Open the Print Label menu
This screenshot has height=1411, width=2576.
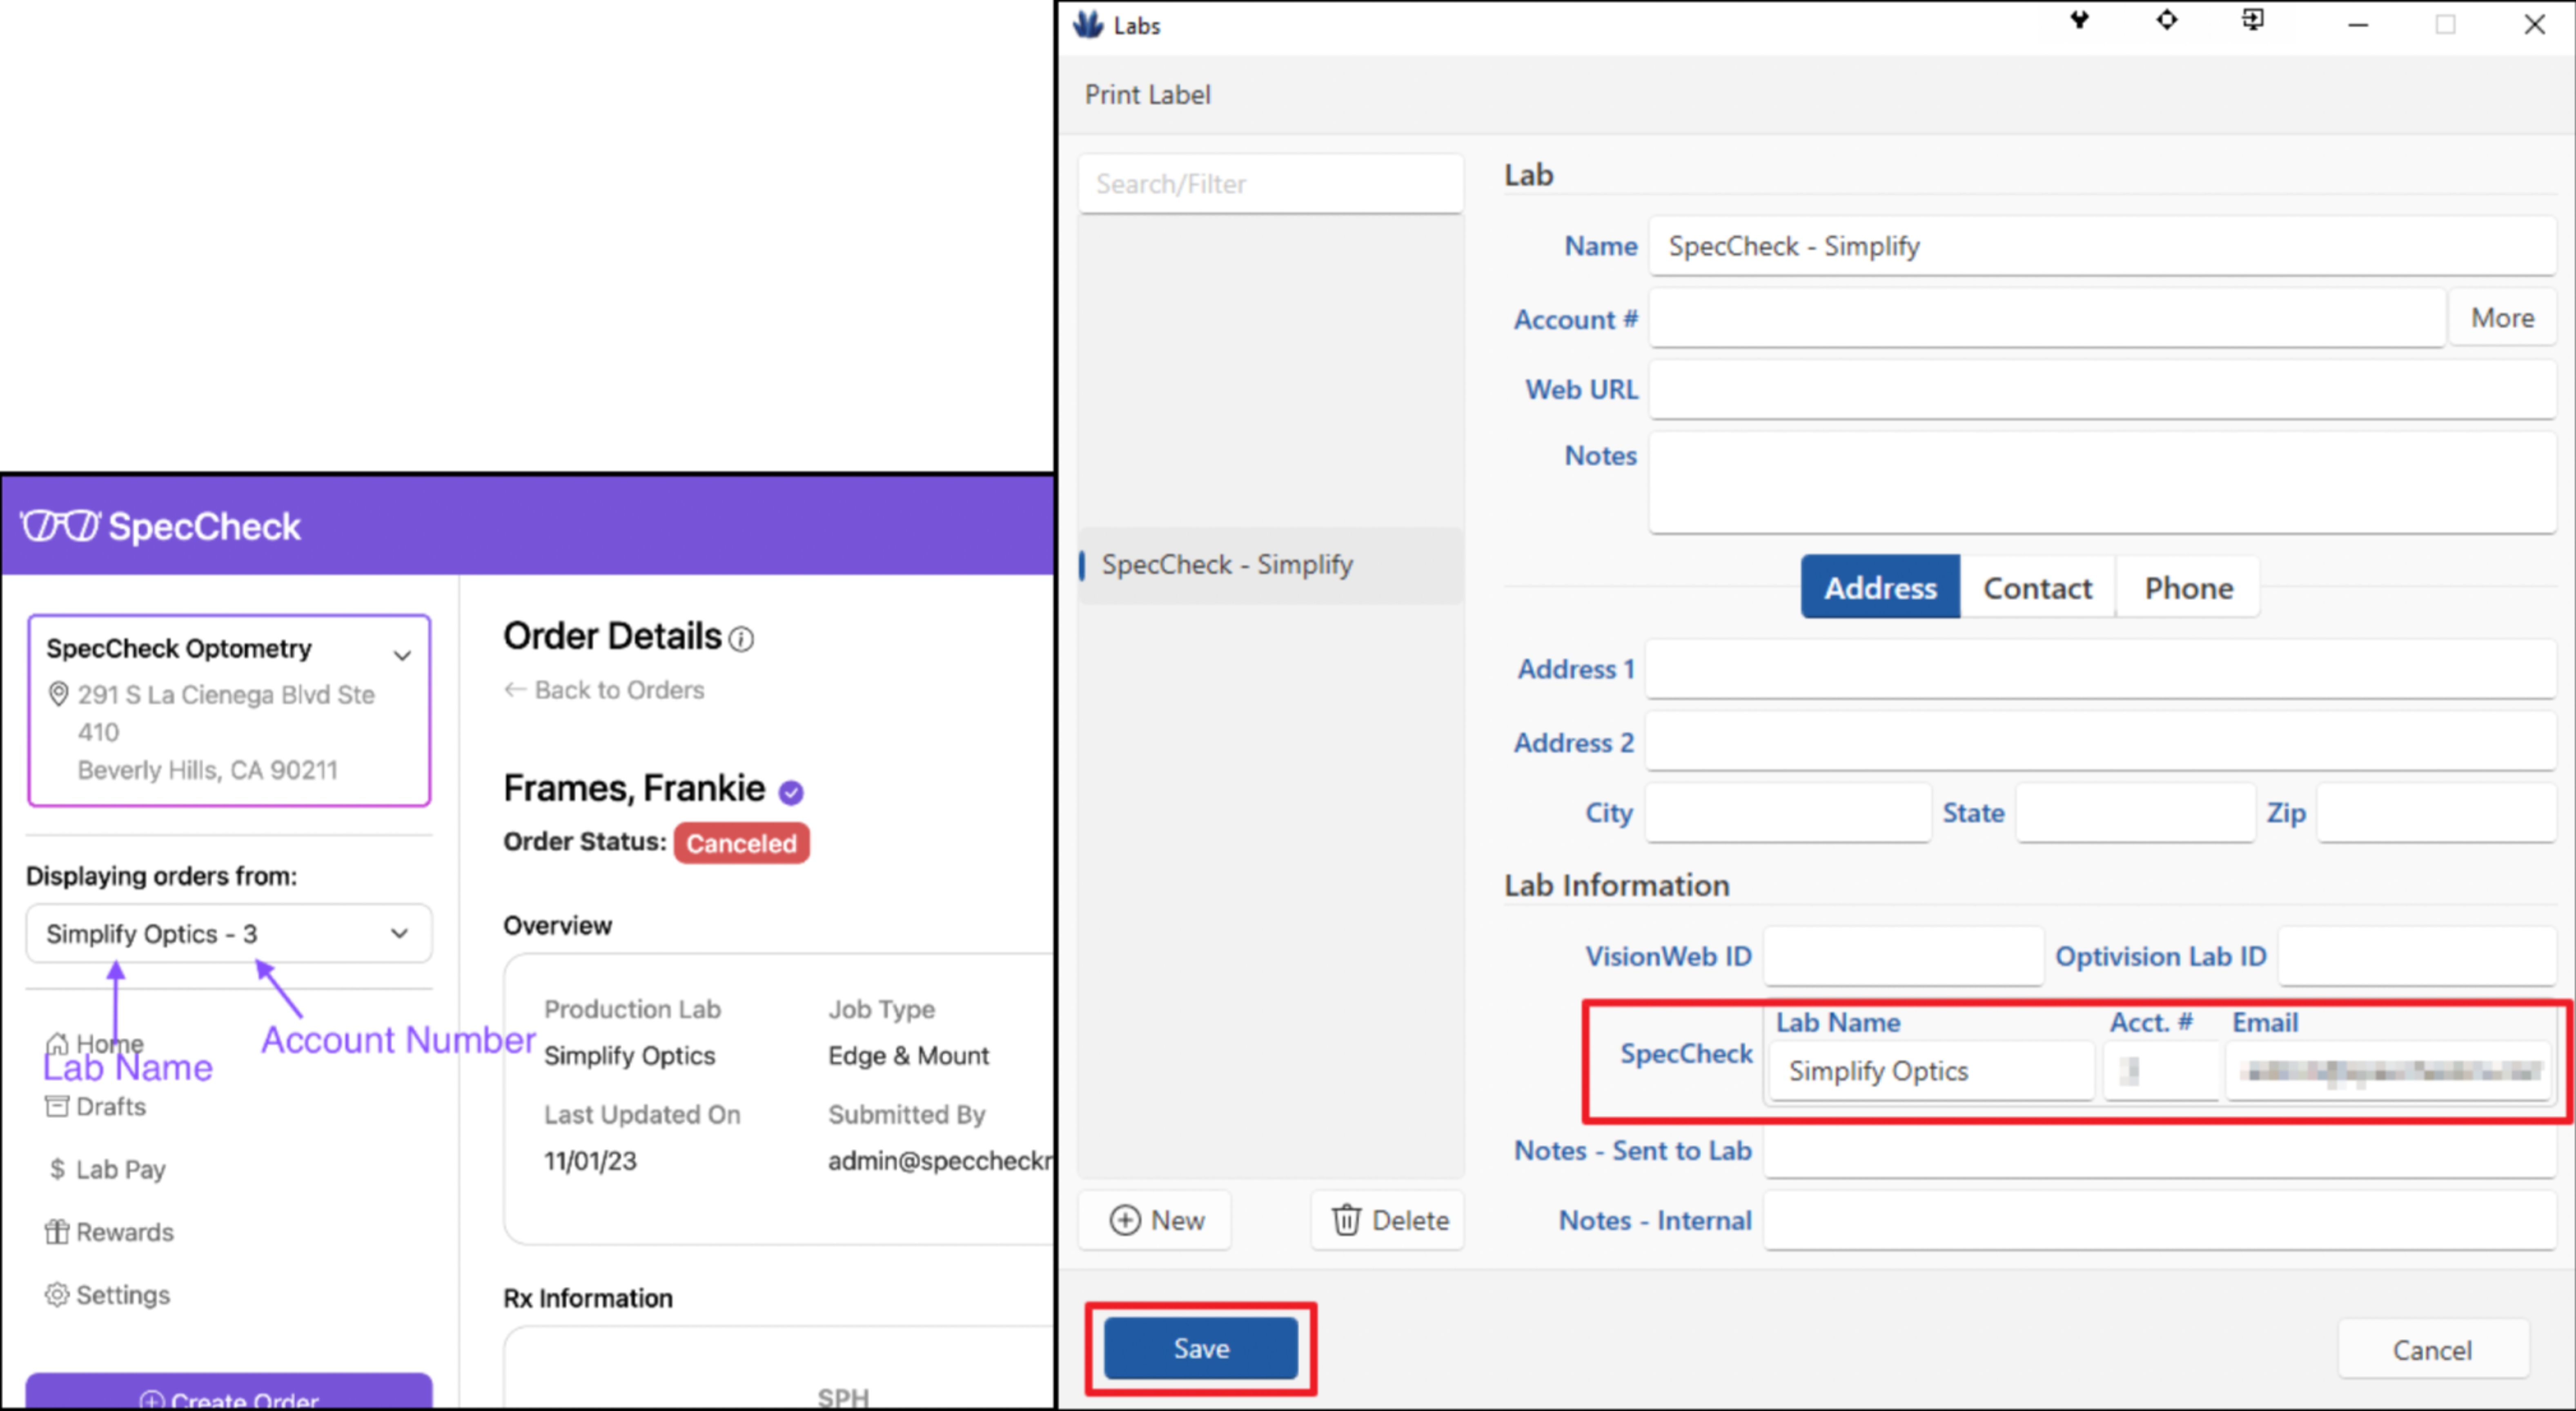1148,94
